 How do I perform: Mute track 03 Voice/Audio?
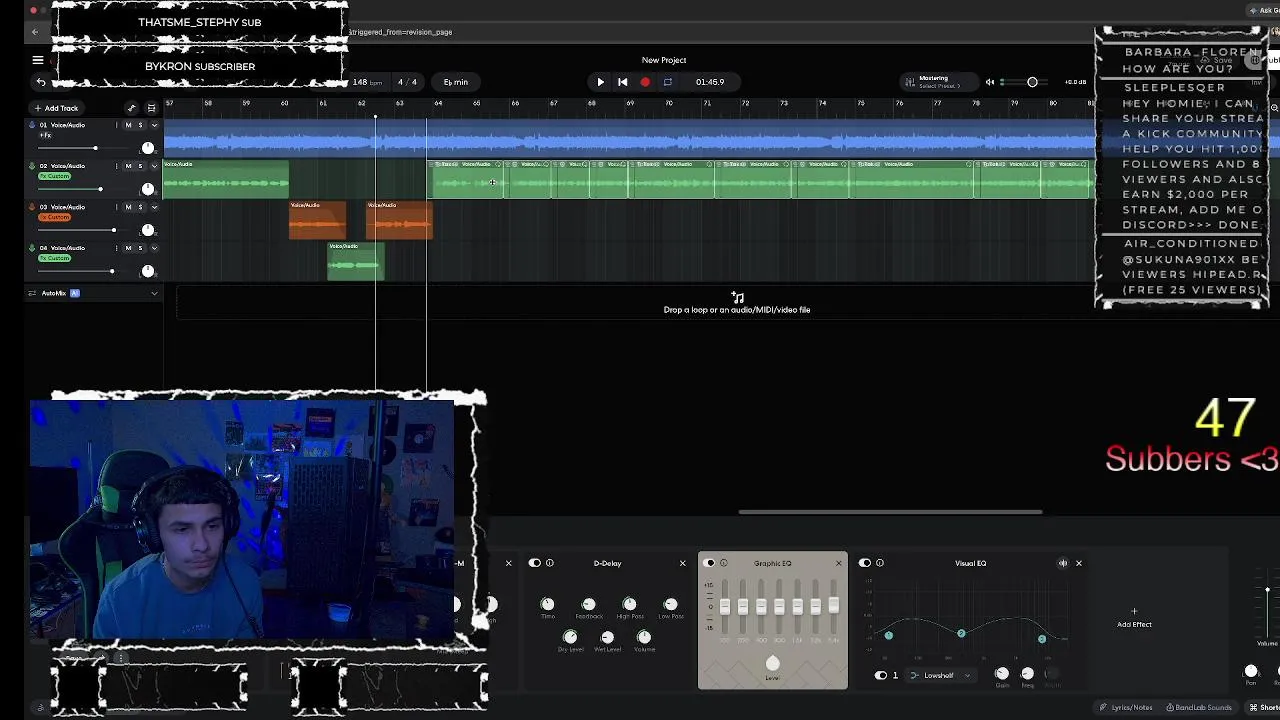(x=128, y=207)
